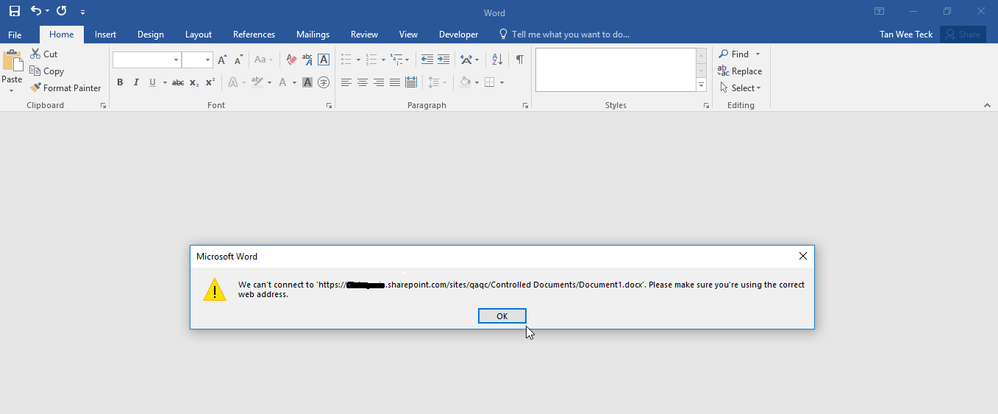The image size is (998, 414).
Task: Open the Change Case Aa dropdown
Action: coord(263,60)
